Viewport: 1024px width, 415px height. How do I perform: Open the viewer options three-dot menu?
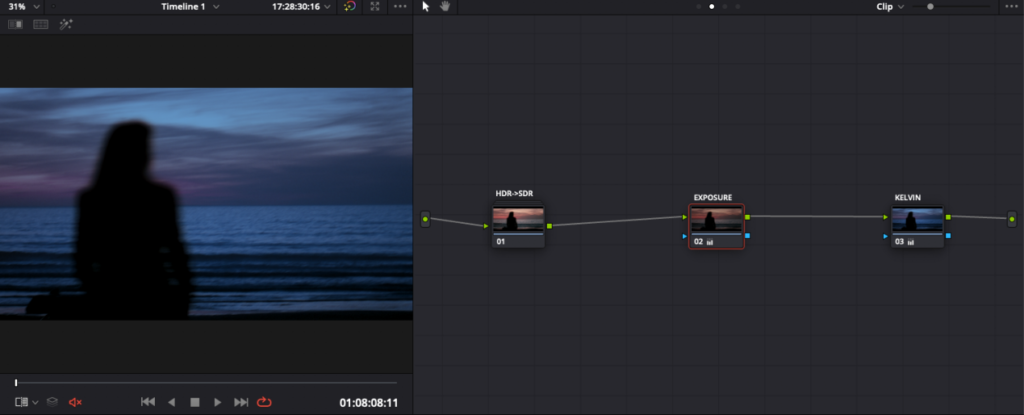coord(400,7)
